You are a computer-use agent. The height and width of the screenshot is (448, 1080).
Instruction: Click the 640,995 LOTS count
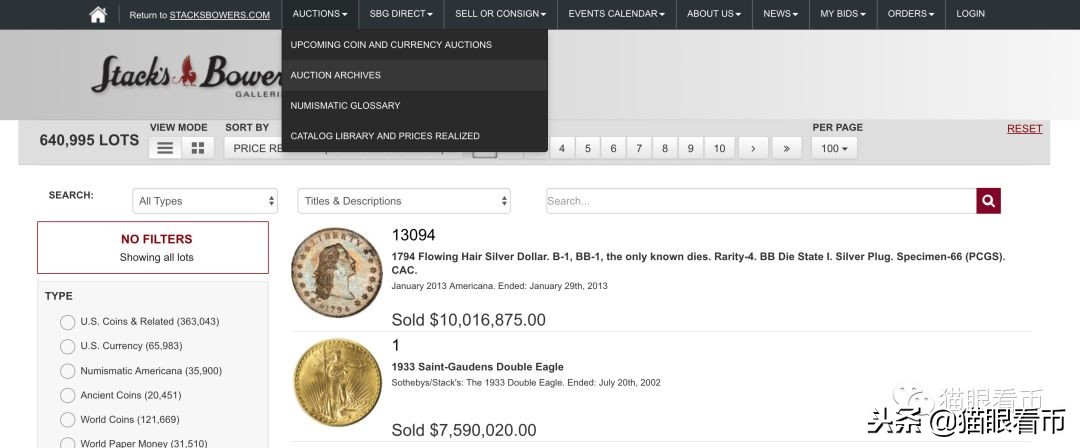point(89,140)
